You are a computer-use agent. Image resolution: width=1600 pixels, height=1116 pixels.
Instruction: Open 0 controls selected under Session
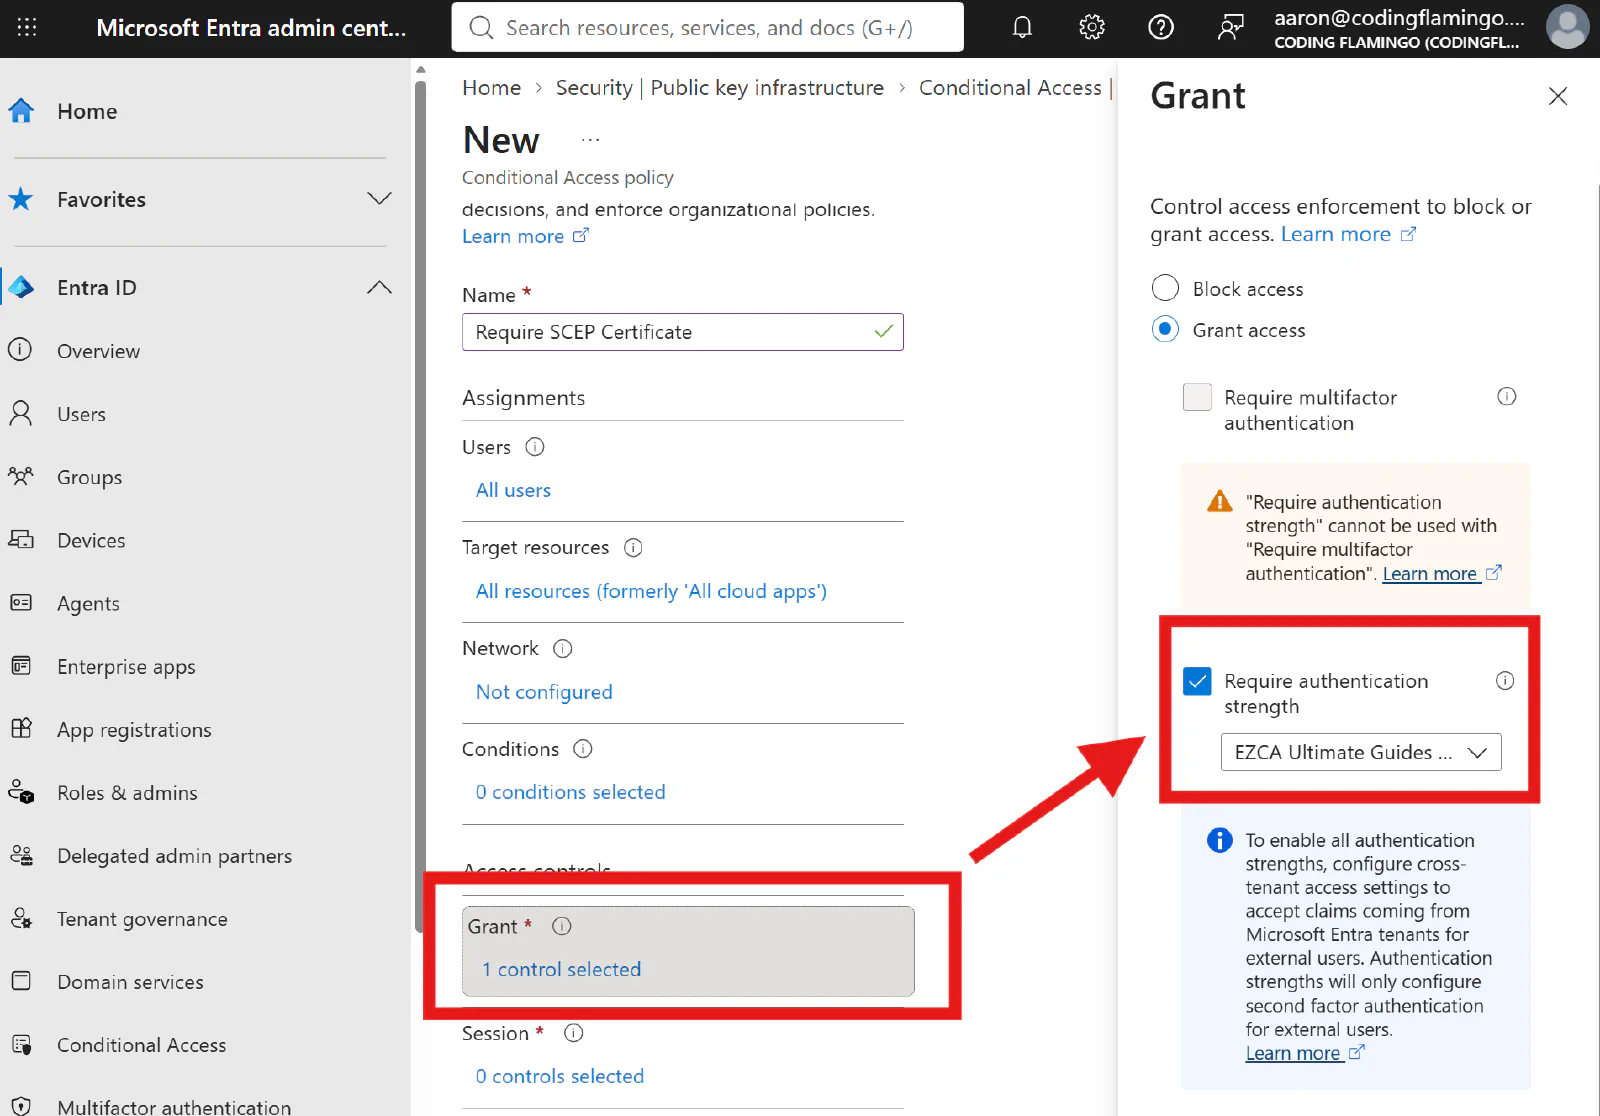click(x=560, y=1076)
